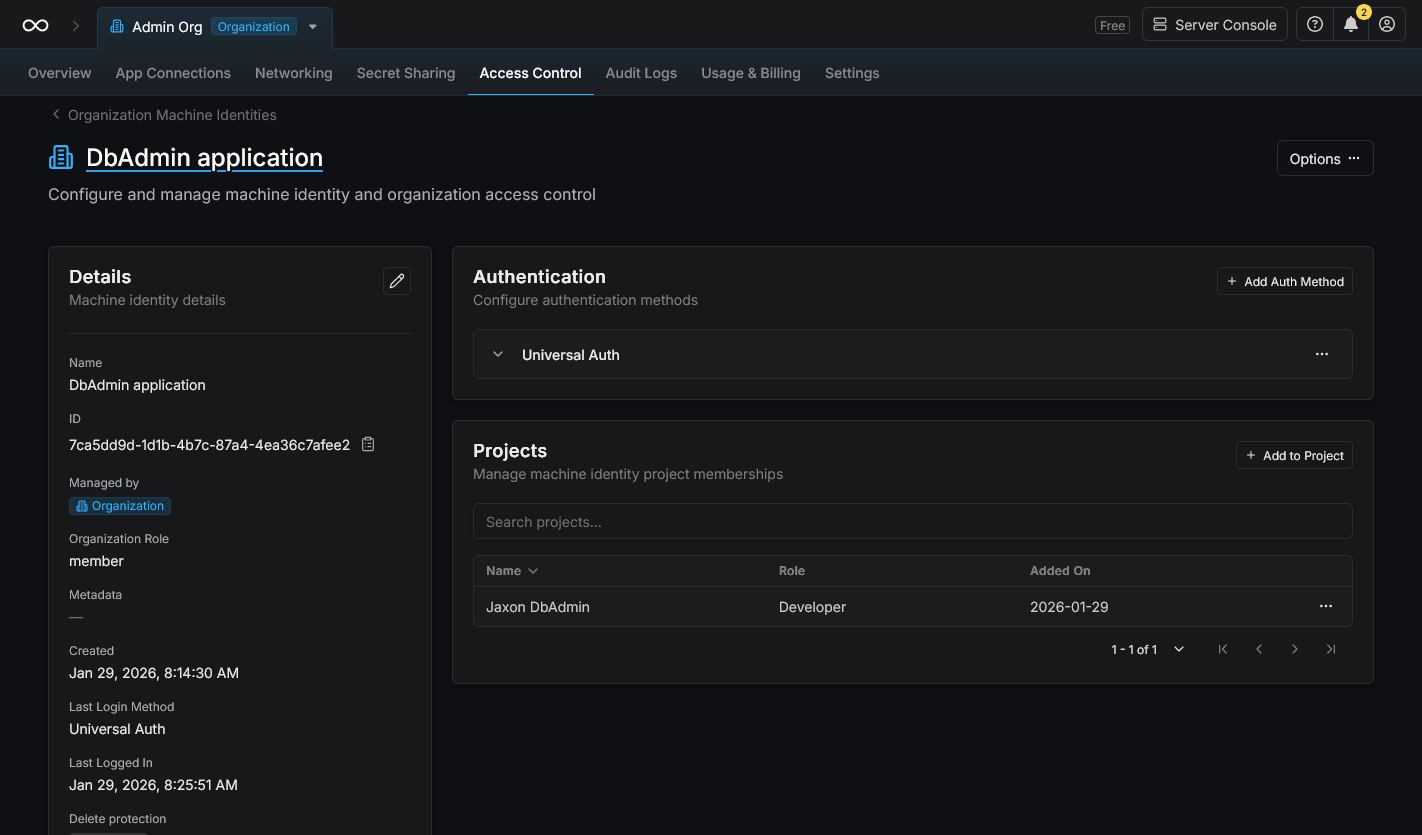Click the Add Auth Method button

1284,282
